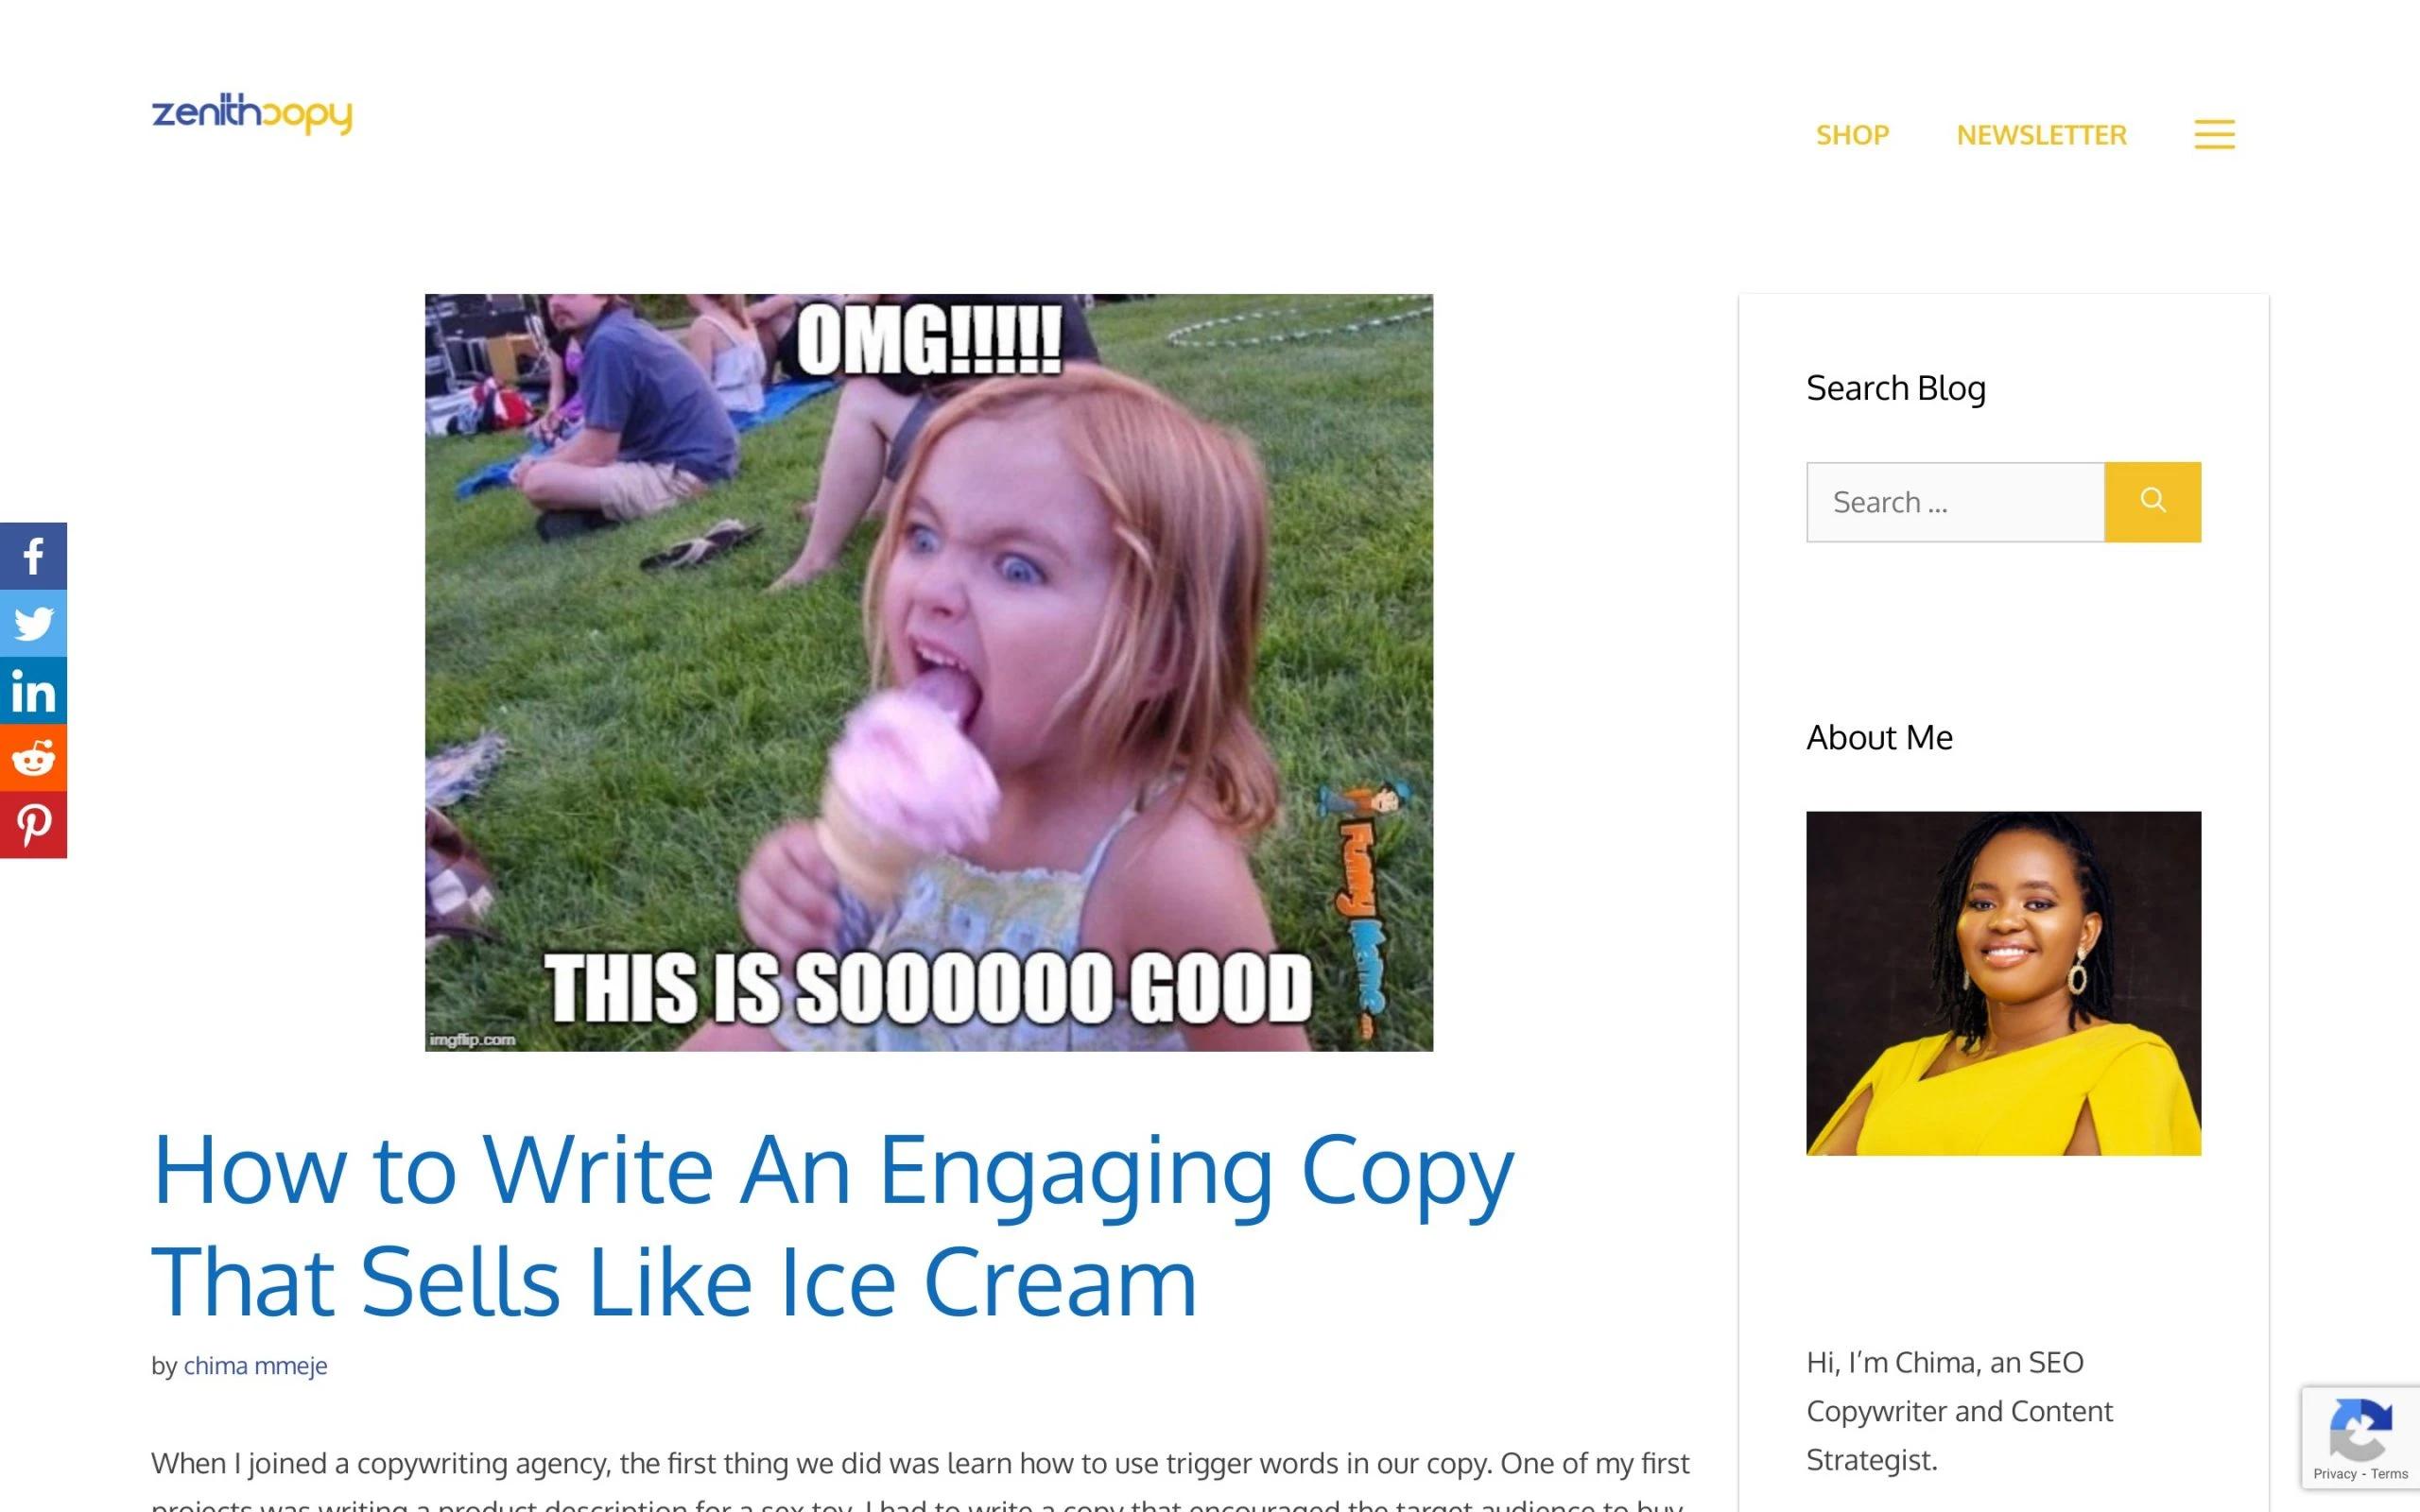Image resolution: width=2420 pixels, height=1512 pixels.
Task: Open reCAPTCHA Terms link
Action: [x=2389, y=1474]
